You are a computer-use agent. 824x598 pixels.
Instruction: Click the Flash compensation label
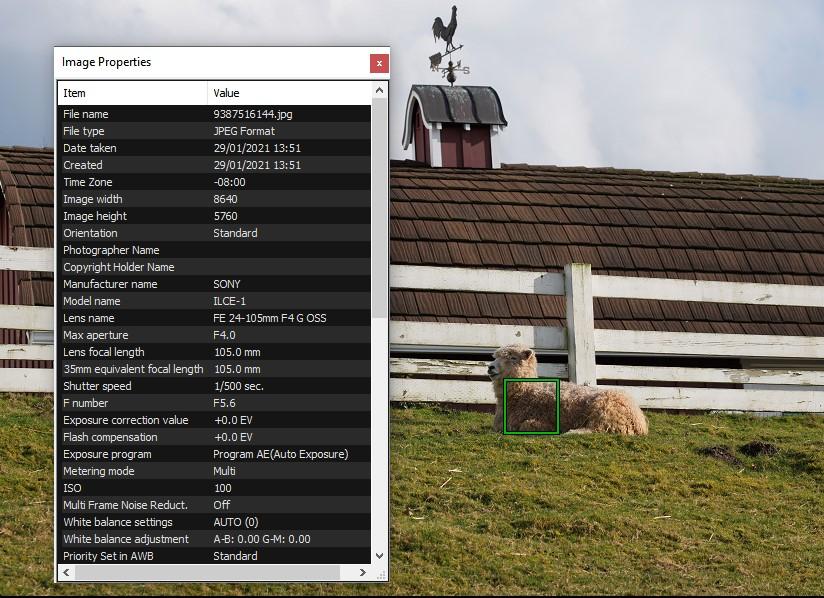(x=110, y=437)
